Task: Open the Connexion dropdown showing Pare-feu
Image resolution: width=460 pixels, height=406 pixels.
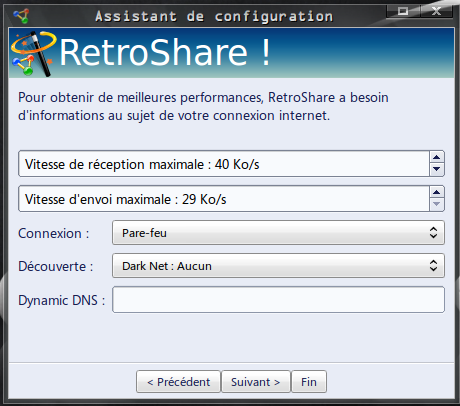Action: 278,233
